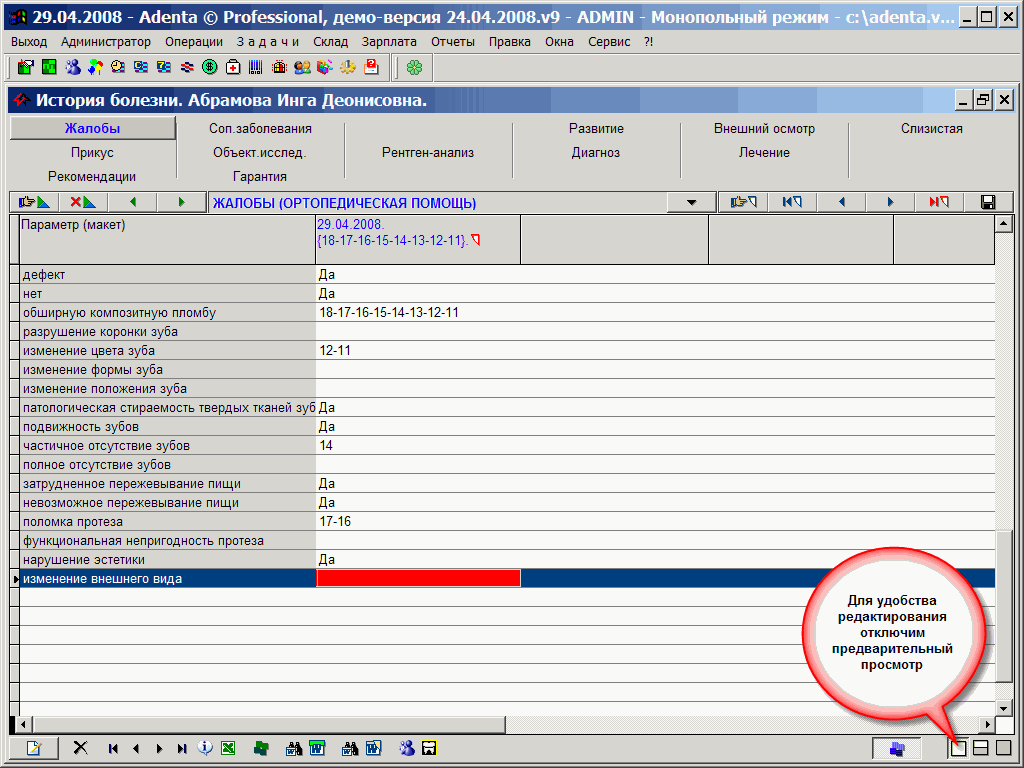Image resolution: width=1024 pixels, height=768 pixels.
Task: Expand the Жалобы section dropdown arrow
Action: 692,203
